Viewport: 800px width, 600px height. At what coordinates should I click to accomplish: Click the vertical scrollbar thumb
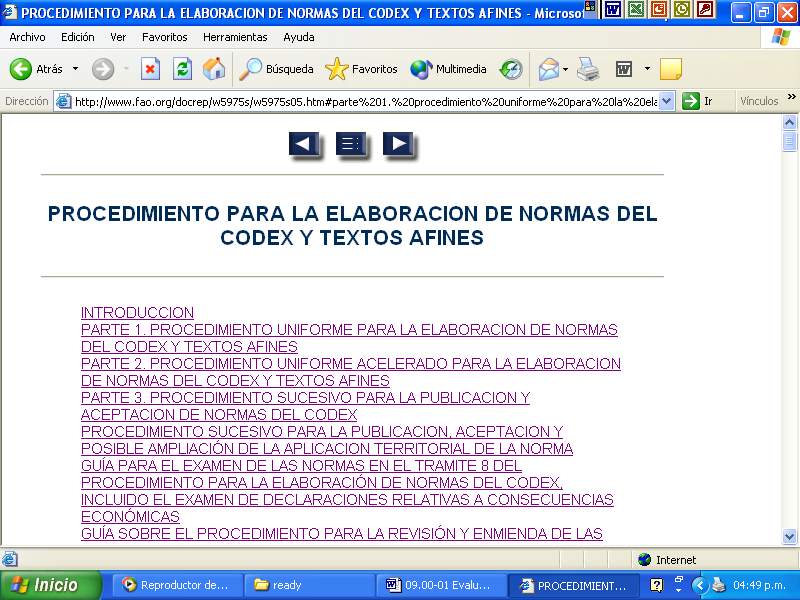point(789,141)
